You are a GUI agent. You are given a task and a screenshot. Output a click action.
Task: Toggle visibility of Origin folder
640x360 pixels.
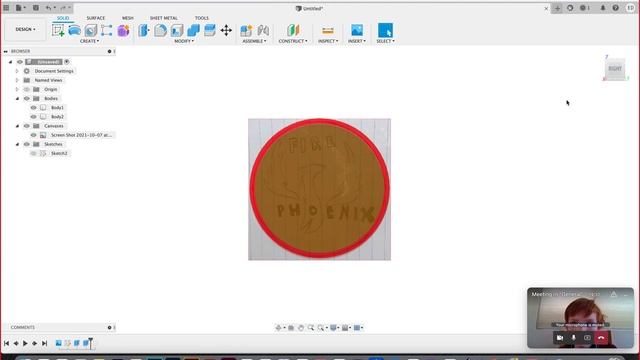27,89
